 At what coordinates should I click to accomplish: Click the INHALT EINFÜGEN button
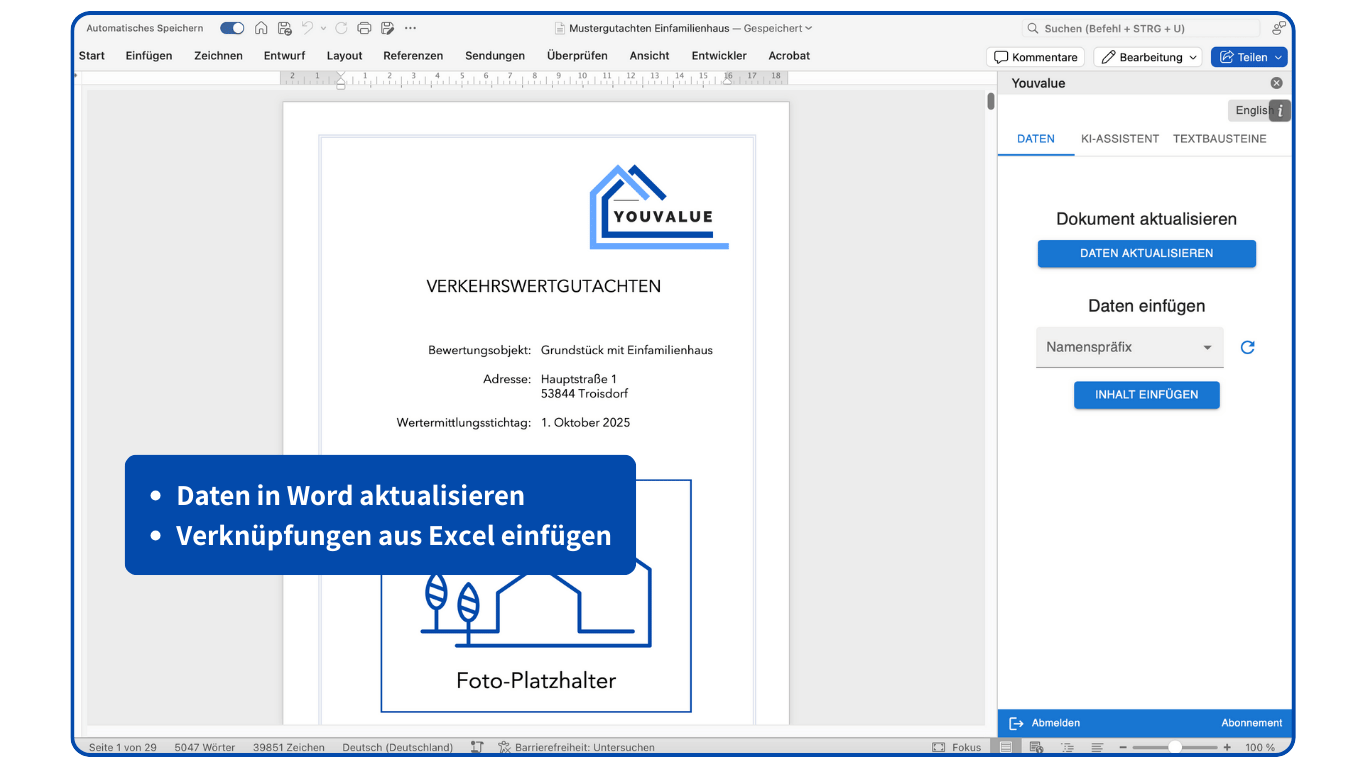pyautogui.click(x=1146, y=395)
